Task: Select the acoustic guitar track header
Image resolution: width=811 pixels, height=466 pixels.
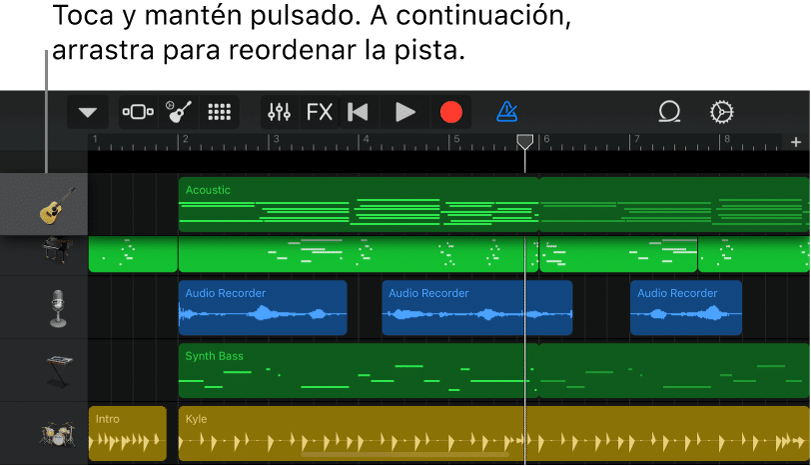Action: click(44, 204)
